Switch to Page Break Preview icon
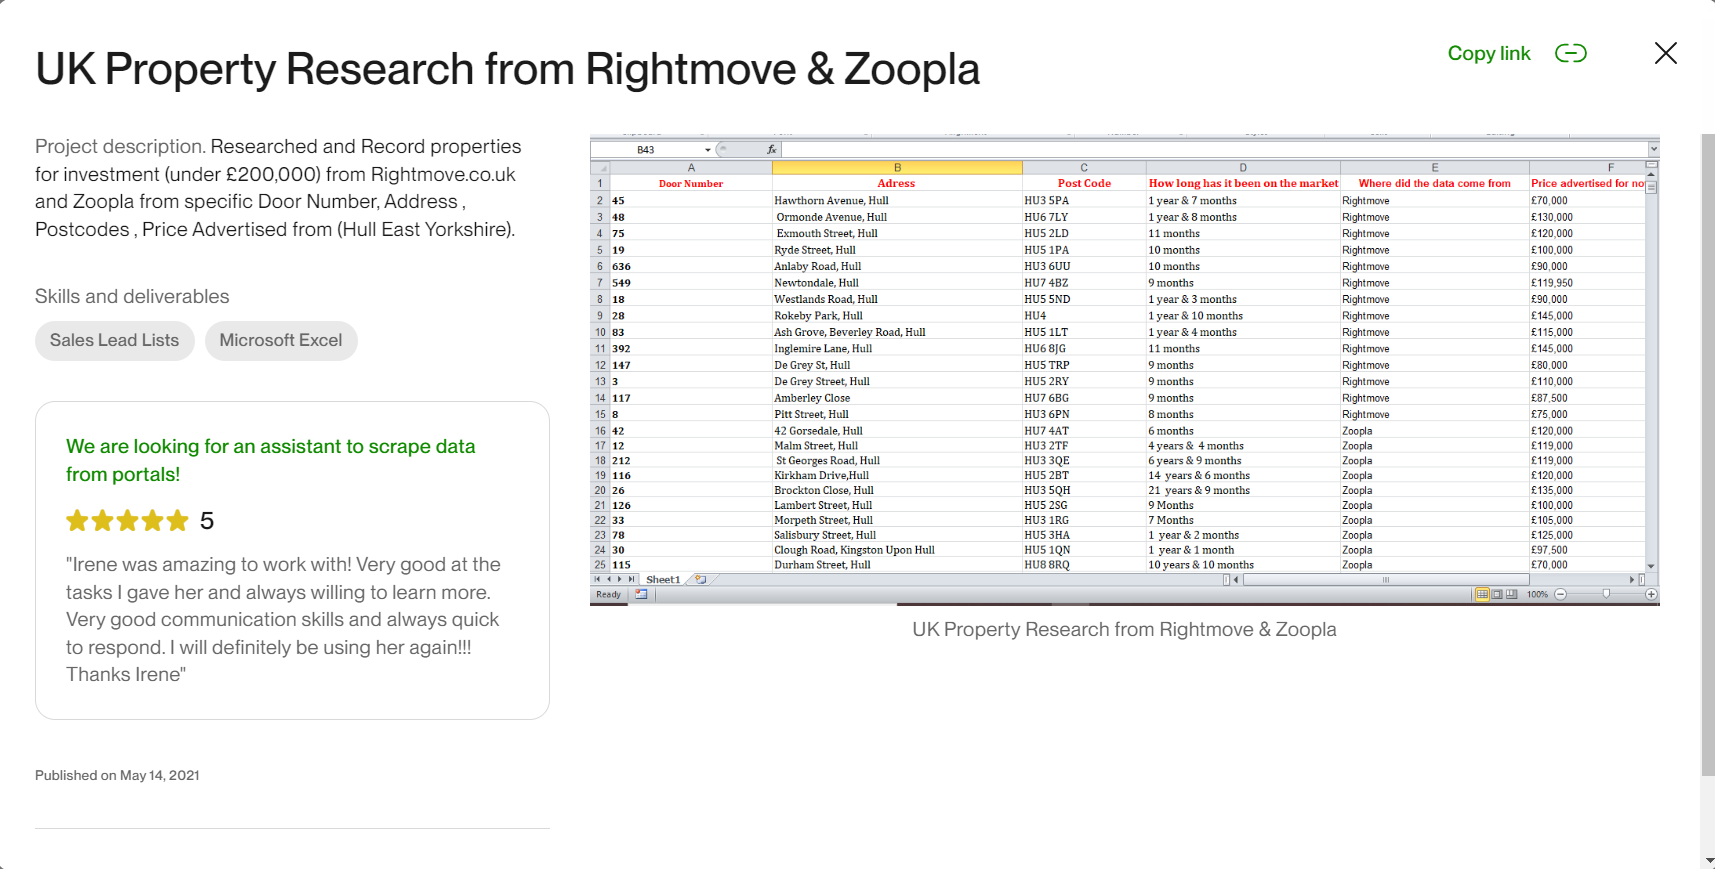 click(1511, 594)
